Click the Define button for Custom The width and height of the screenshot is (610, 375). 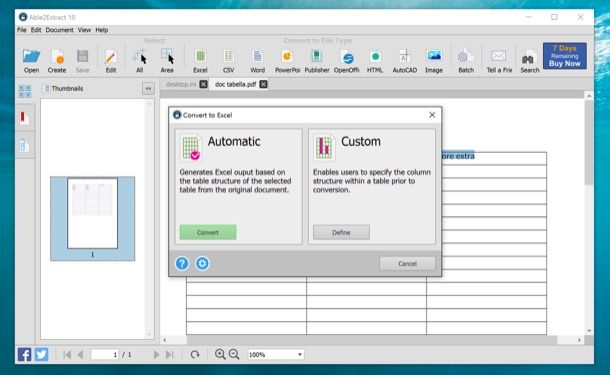tap(341, 232)
